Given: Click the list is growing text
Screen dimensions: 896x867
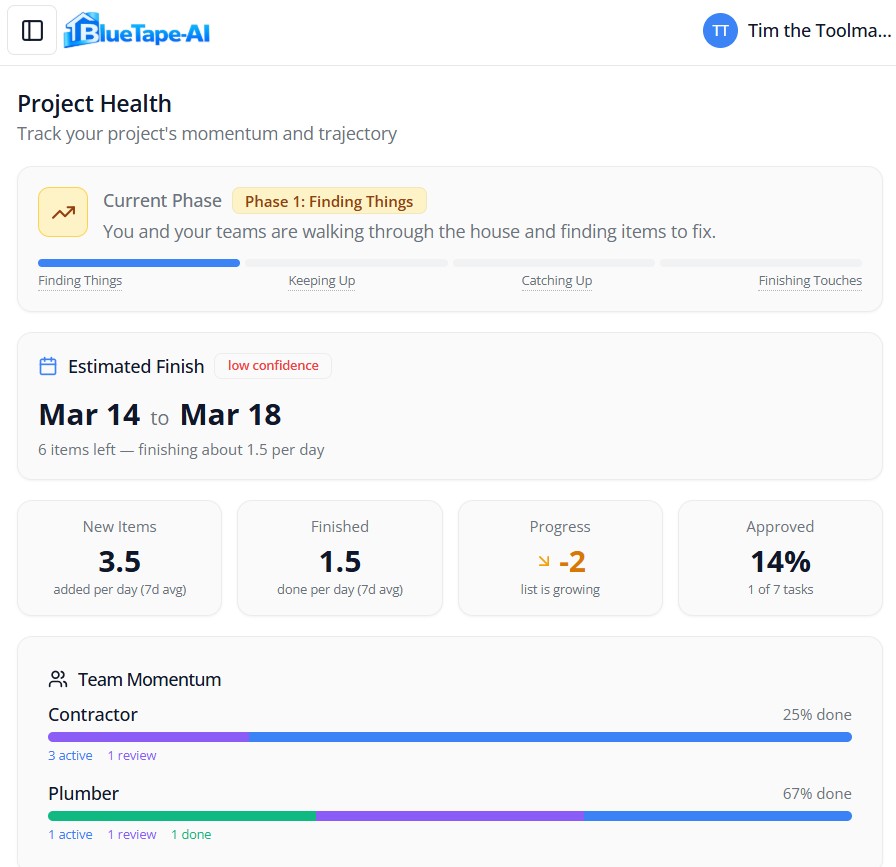Looking at the screenshot, I should pyautogui.click(x=560, y=589).
